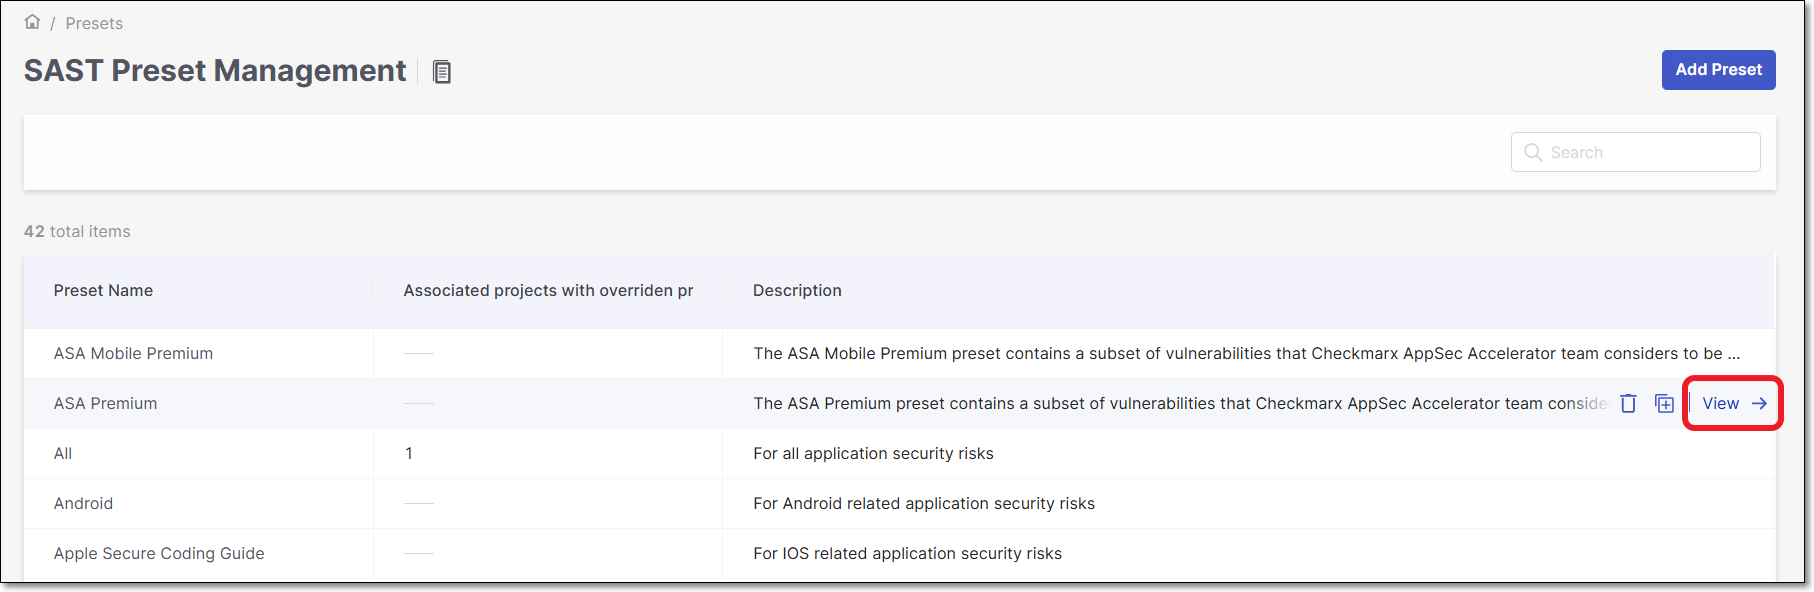Viewport: 1814px width, 592px height.
Task: Open the Presets breadcrumb link
Action: 94,23
